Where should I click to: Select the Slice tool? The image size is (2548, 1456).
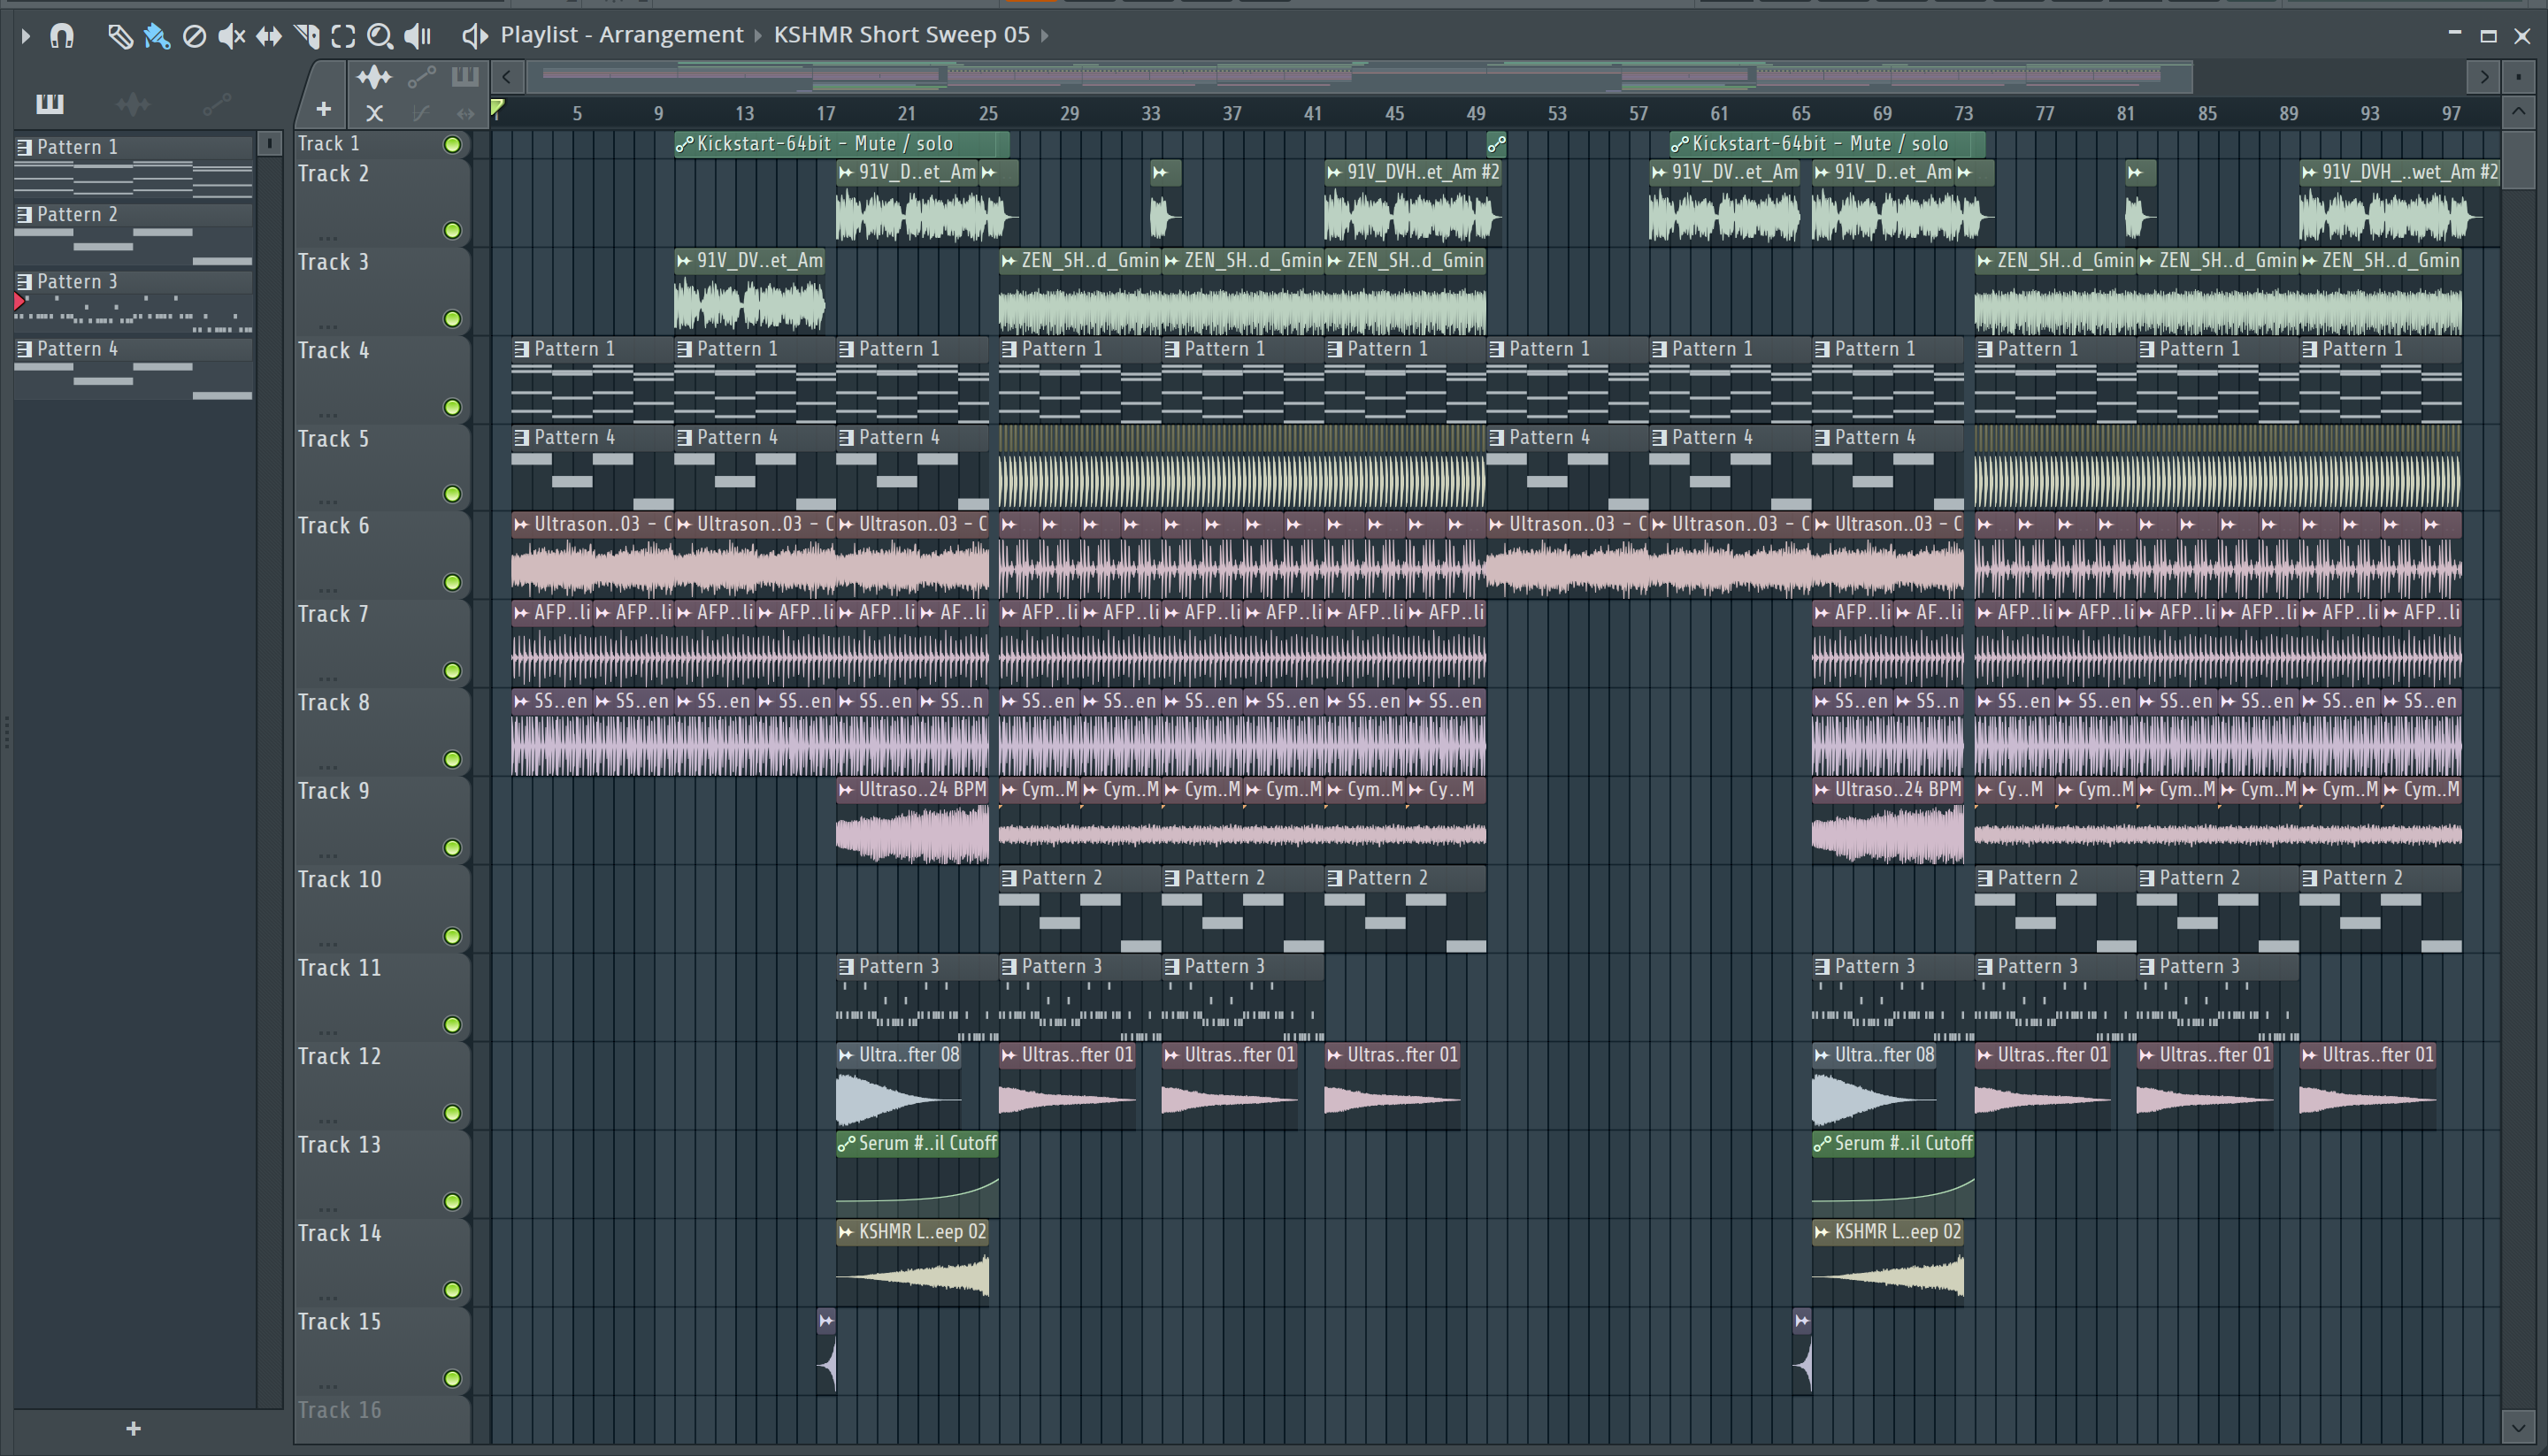(x=307, y=36)
